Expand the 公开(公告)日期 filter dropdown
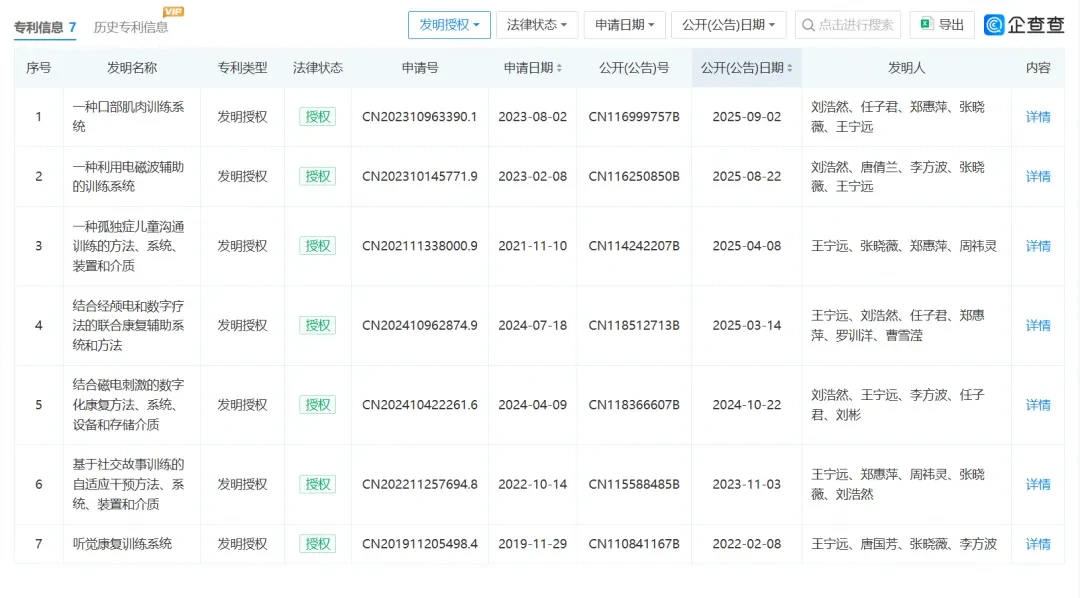Screen dimensions: 1080x598 [x=728, y=25]
